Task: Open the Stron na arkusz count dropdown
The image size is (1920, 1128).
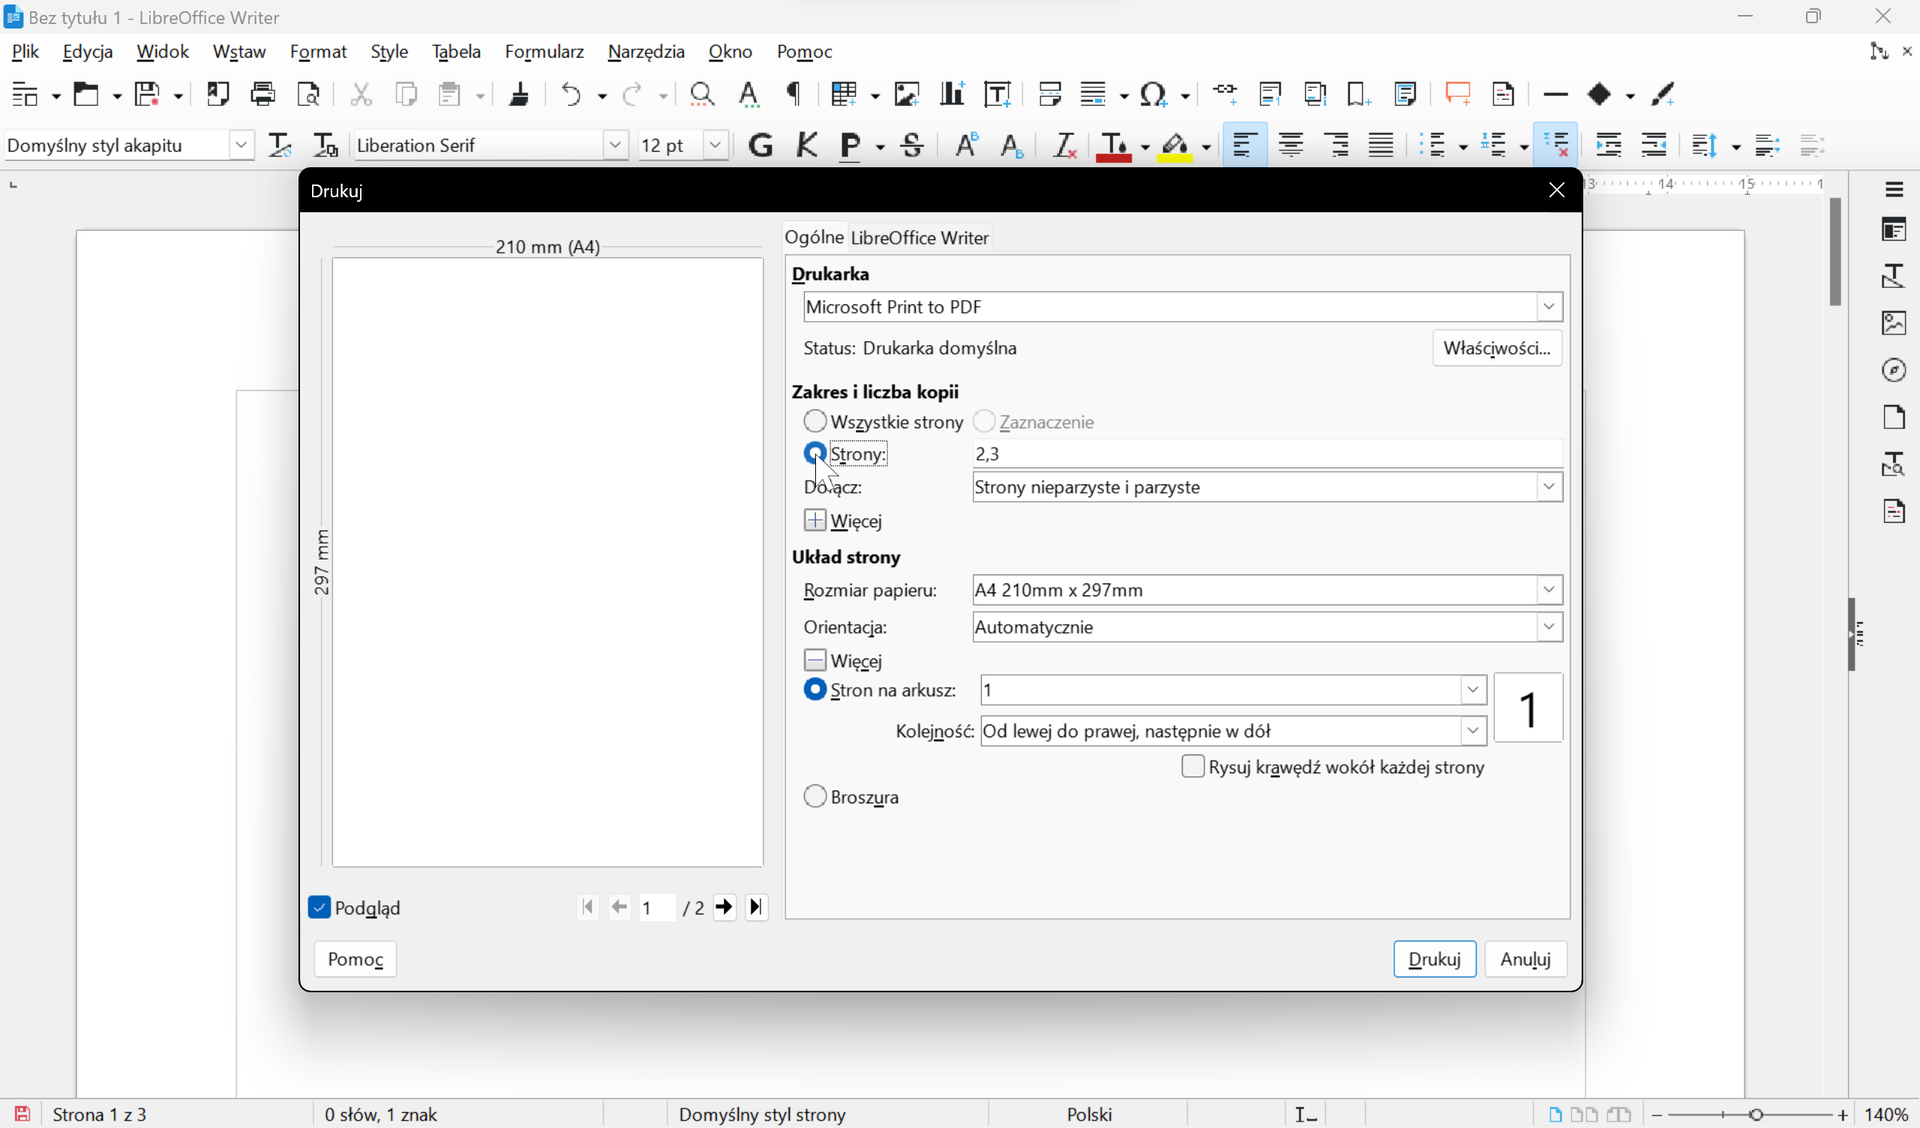Action: coord(1234,690)
